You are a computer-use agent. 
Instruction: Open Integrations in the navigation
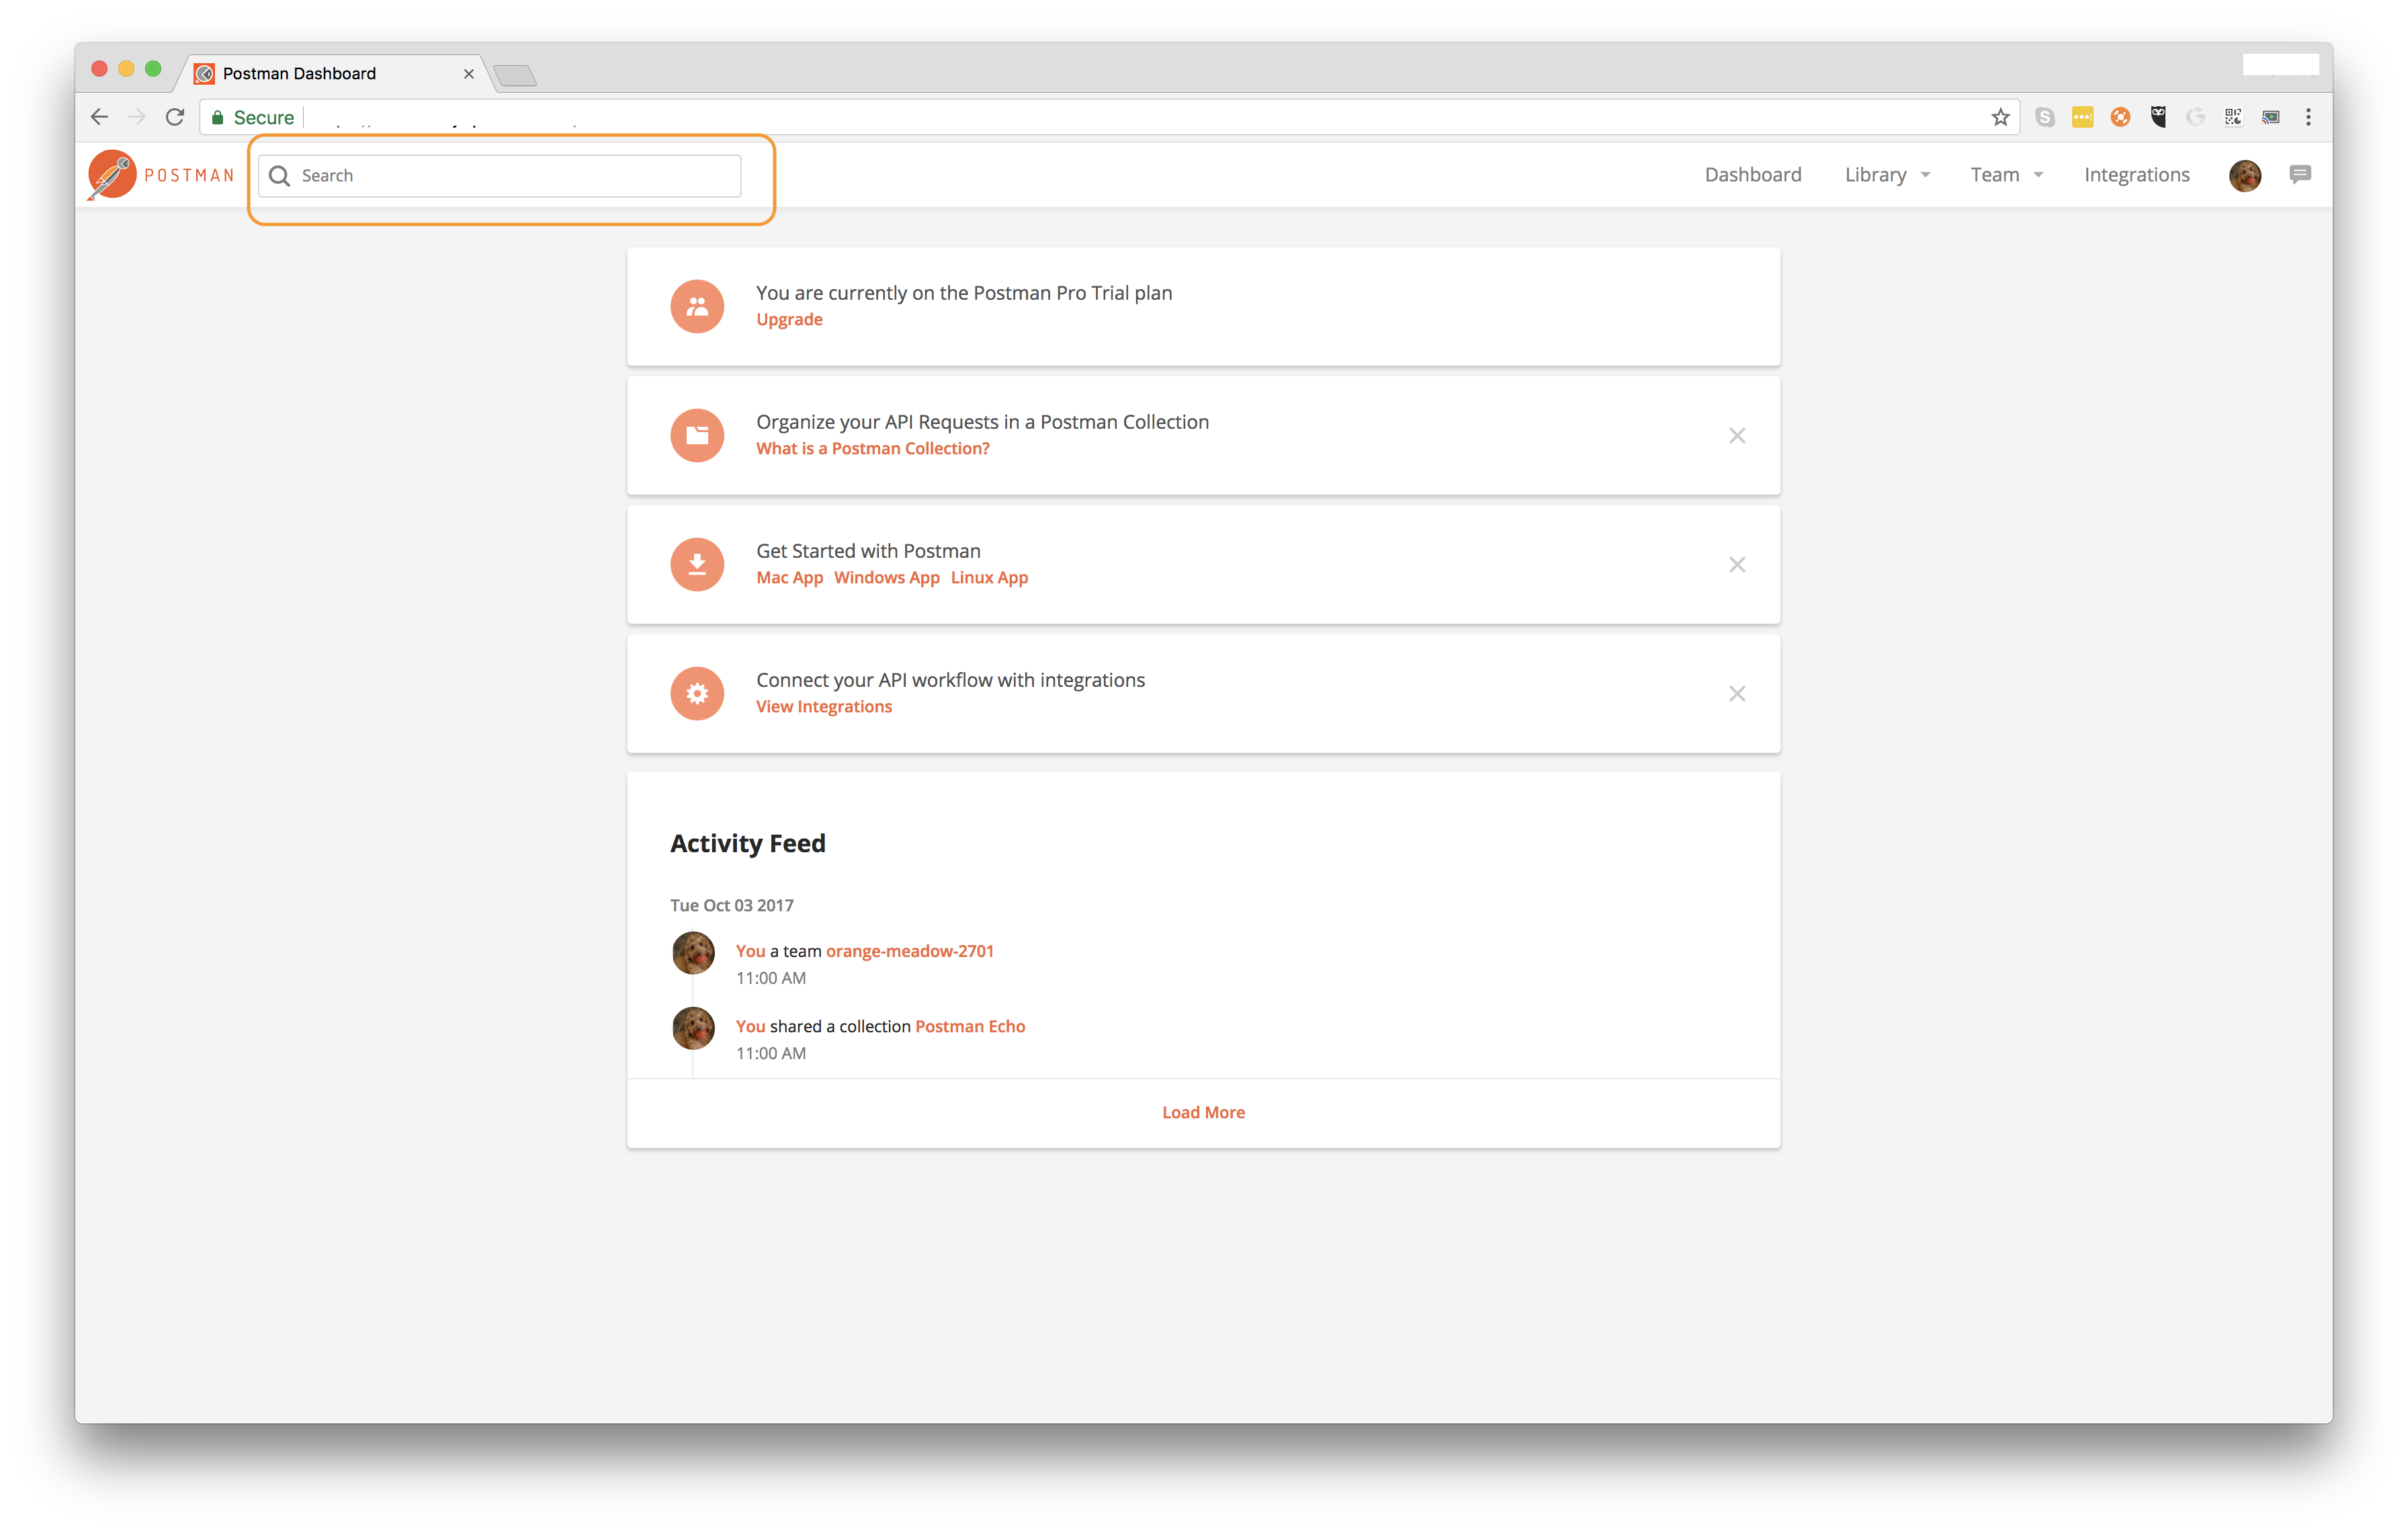pos(2136,175)
